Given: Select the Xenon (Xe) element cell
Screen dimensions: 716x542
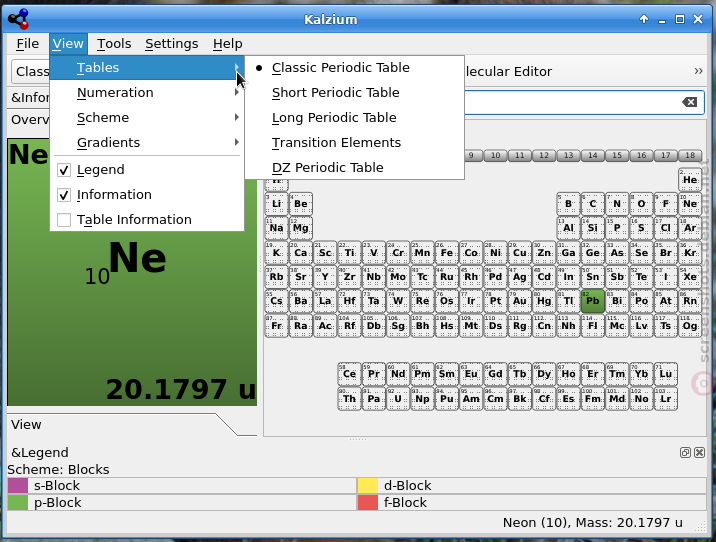Looking at the screenshot, I should click(x=690, y=277).
